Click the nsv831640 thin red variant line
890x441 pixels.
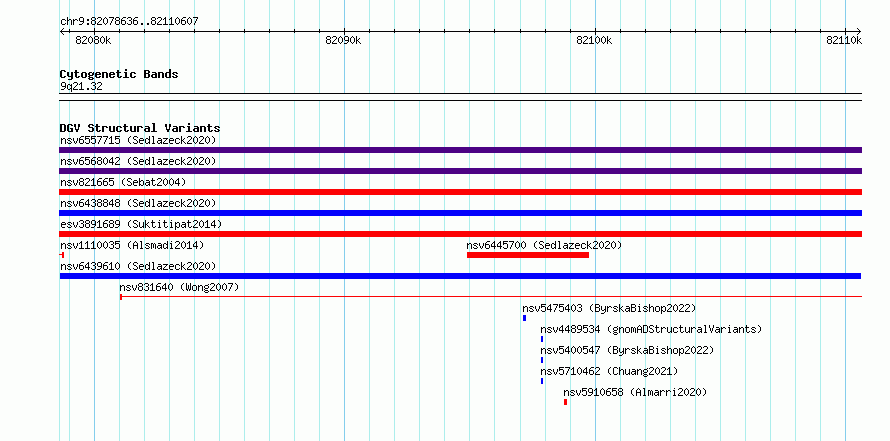tap(491, 296)
